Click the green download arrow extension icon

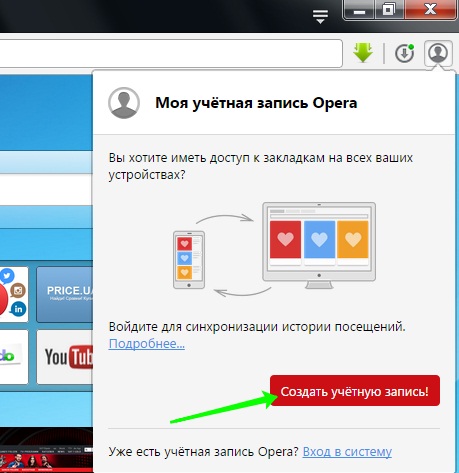pyautogui.click(x=363, y=52)
